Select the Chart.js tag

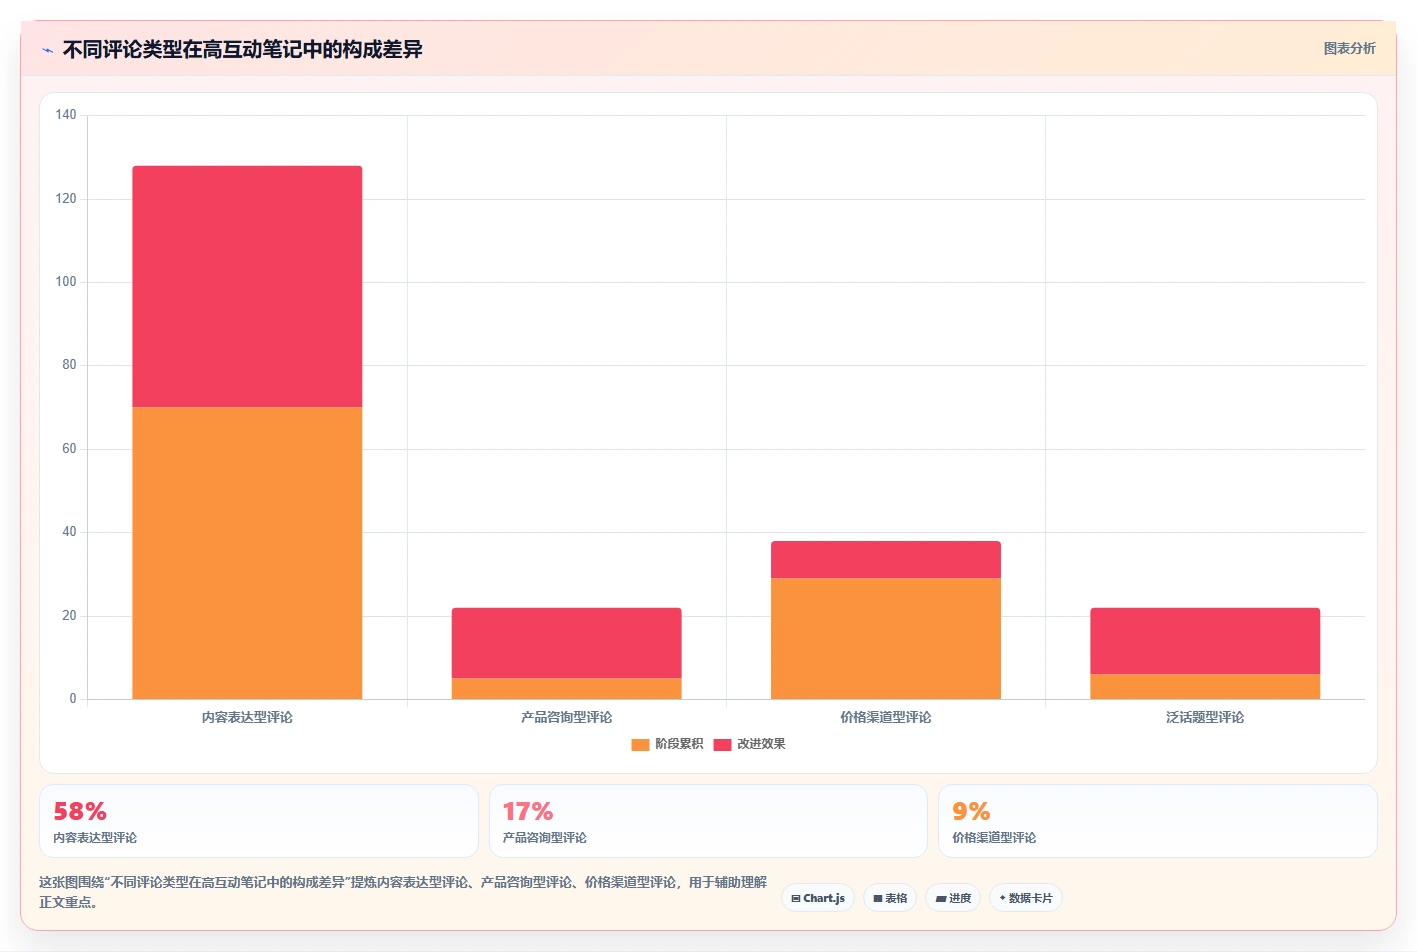tap(818, 898)
